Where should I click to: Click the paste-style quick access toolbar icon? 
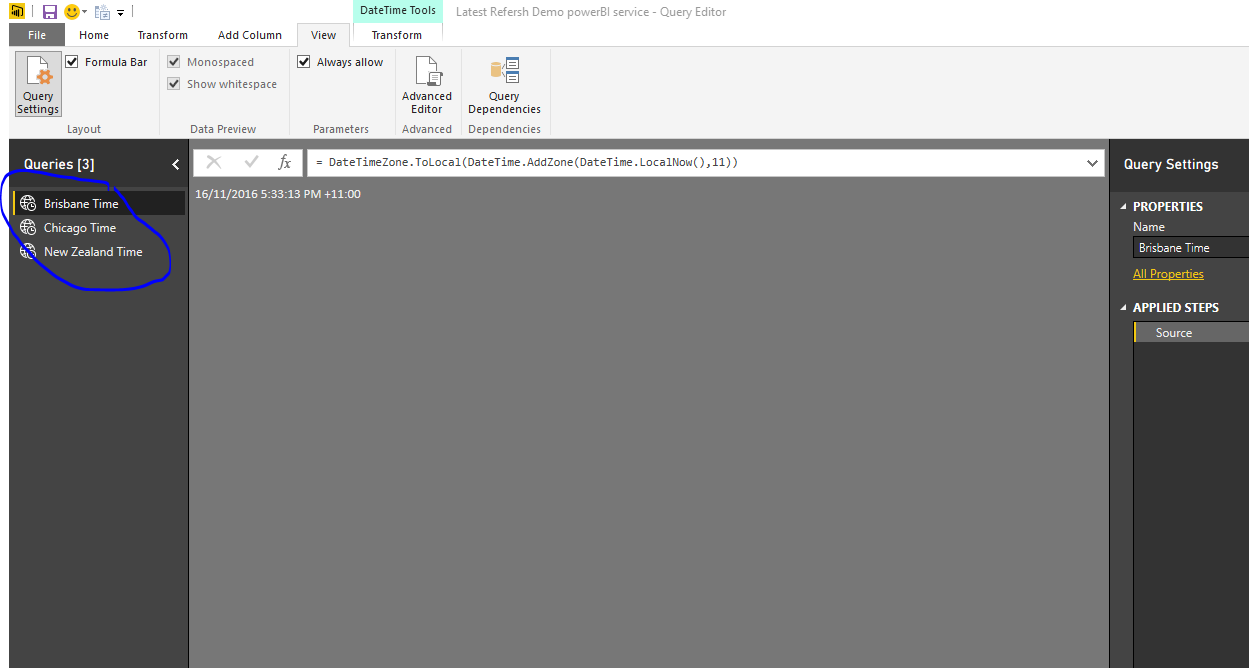[x=102, y=12]
